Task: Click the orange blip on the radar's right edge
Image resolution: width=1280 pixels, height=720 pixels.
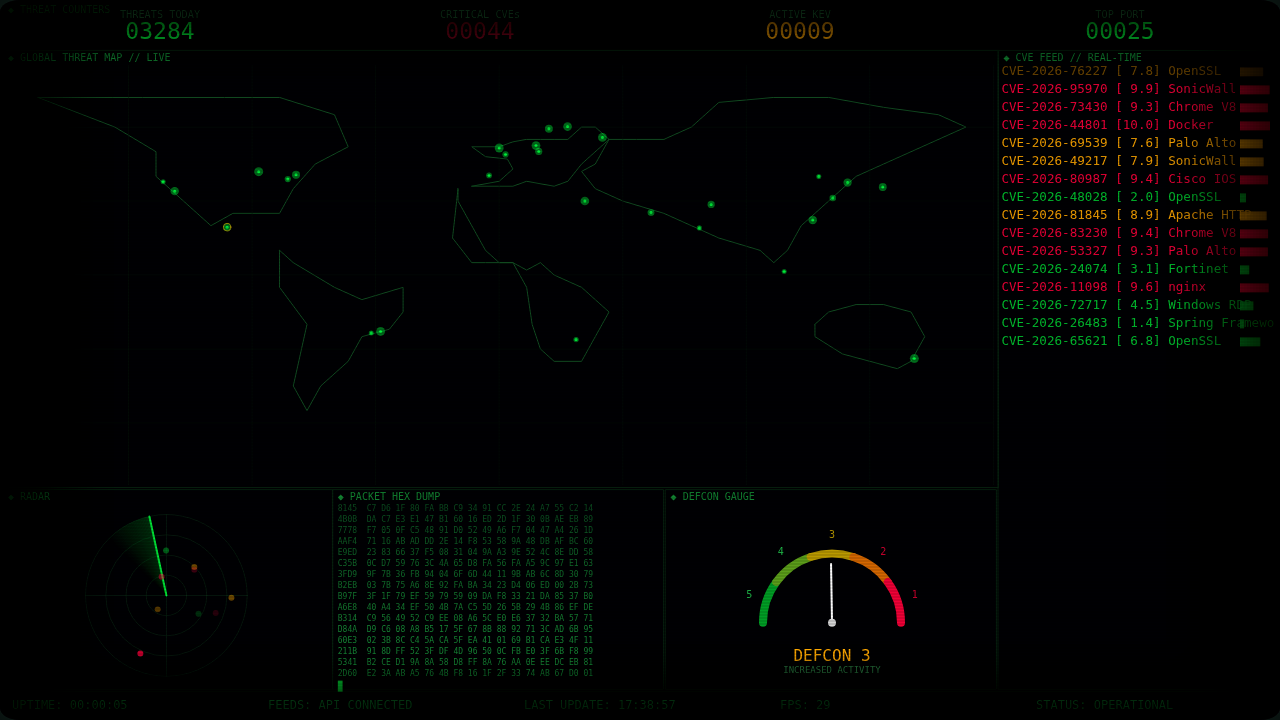Action: click(231, 598)
